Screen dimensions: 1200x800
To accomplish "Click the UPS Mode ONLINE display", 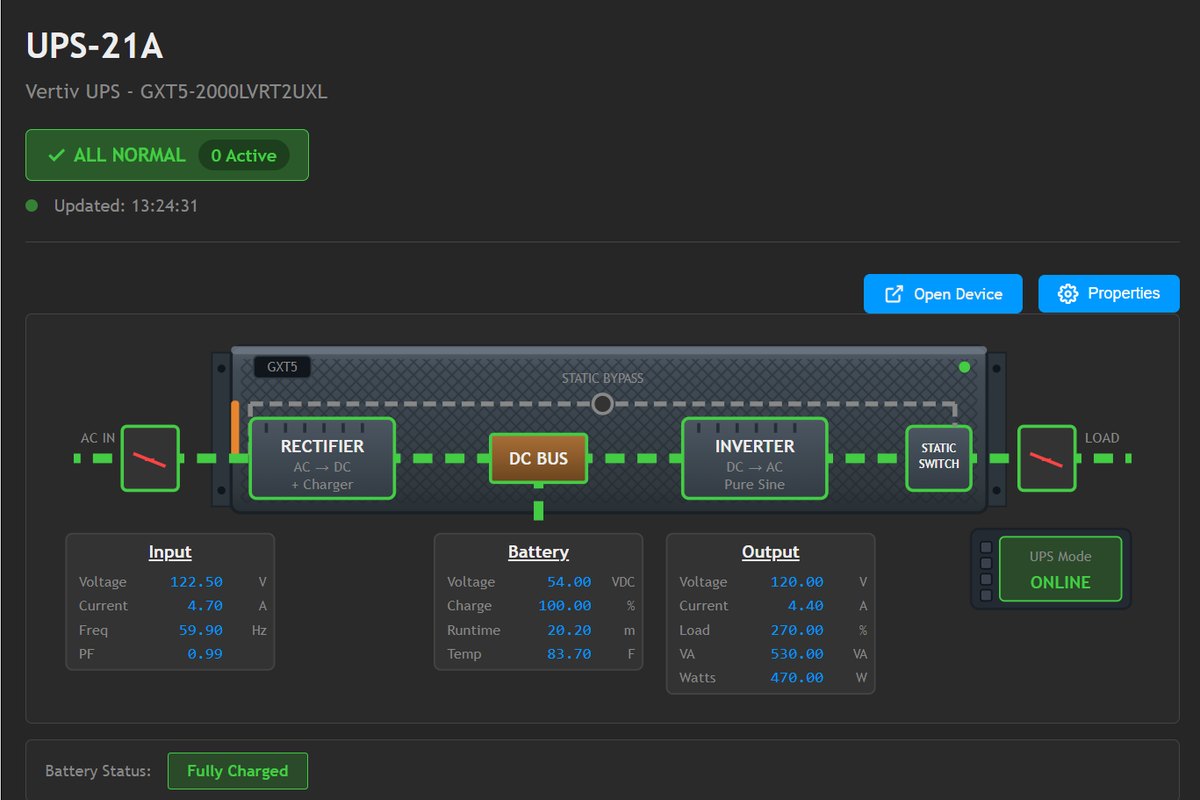I will (1061, 570).
